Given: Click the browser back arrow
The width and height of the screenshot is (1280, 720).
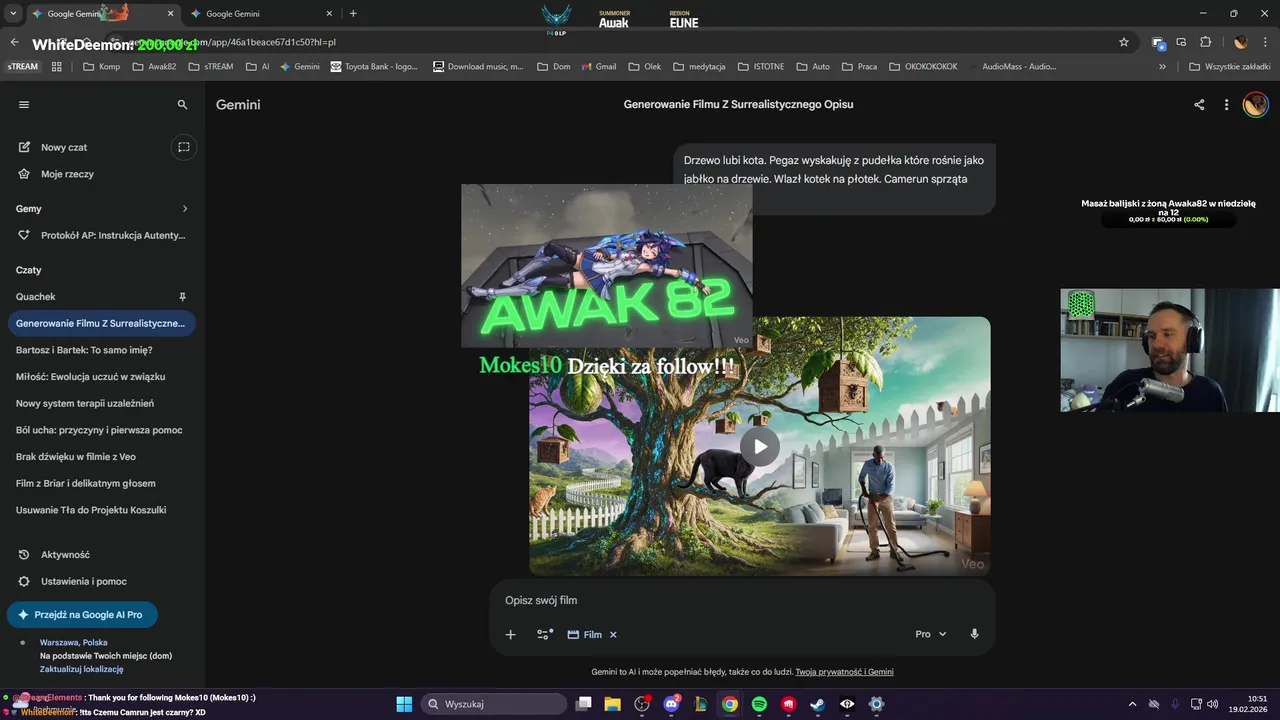Looking at the screenshot, I should pos(14,42).
